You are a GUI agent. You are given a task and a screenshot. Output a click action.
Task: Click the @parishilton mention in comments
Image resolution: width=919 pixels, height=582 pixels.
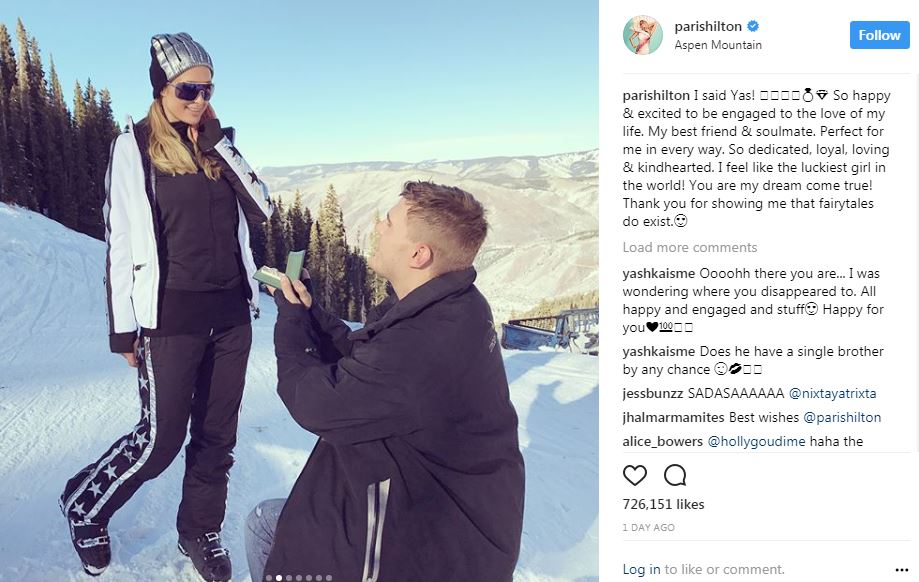pos(842,417)
